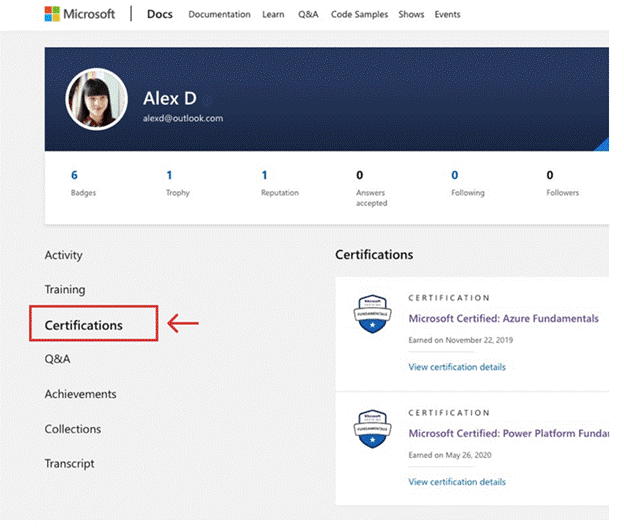
Task: Switch to the Activity section in sidebar
Action: click(64, 255)
